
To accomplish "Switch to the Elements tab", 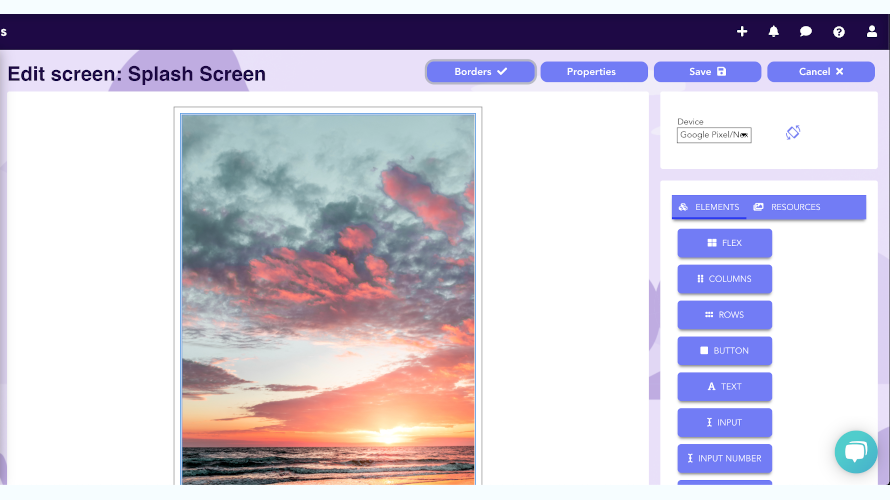I will point(711,207).
